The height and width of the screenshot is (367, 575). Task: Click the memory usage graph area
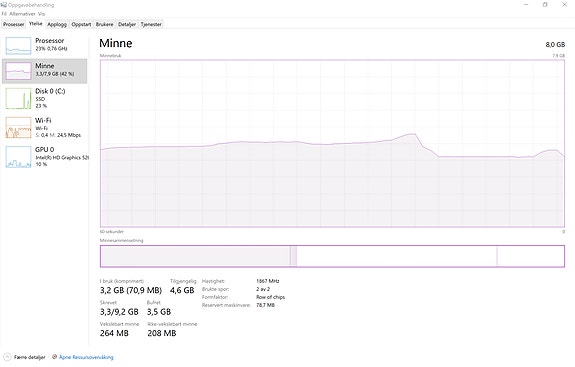(x=332, y=143)
